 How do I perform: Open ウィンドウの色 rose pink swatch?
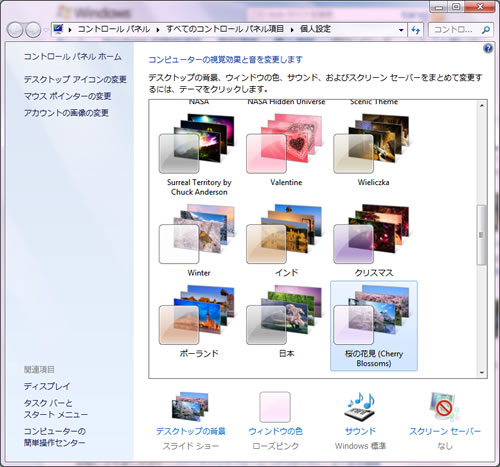pos(275,407)
